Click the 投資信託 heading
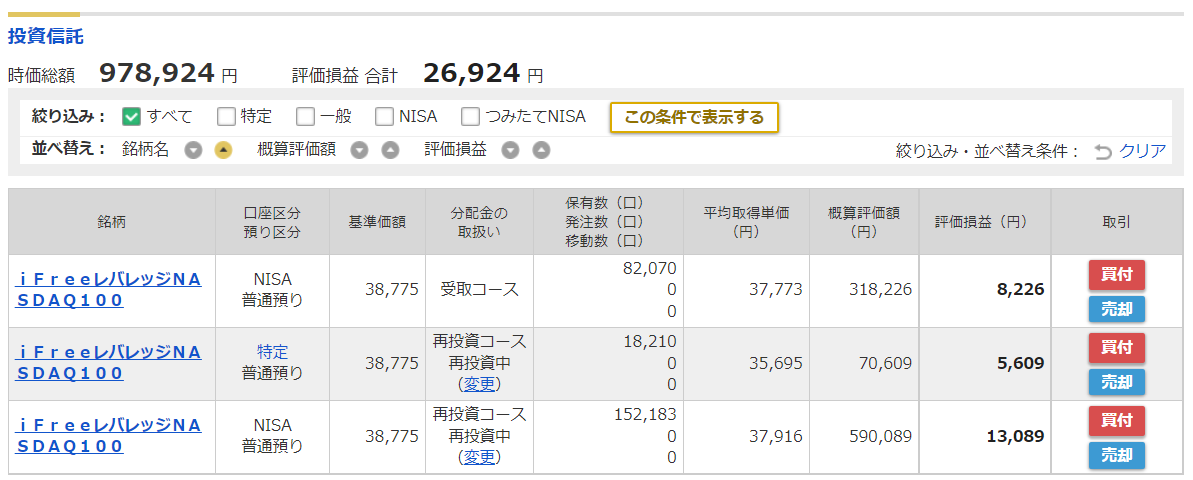This screenshot has width=1193, height=480. coord(46,36)
